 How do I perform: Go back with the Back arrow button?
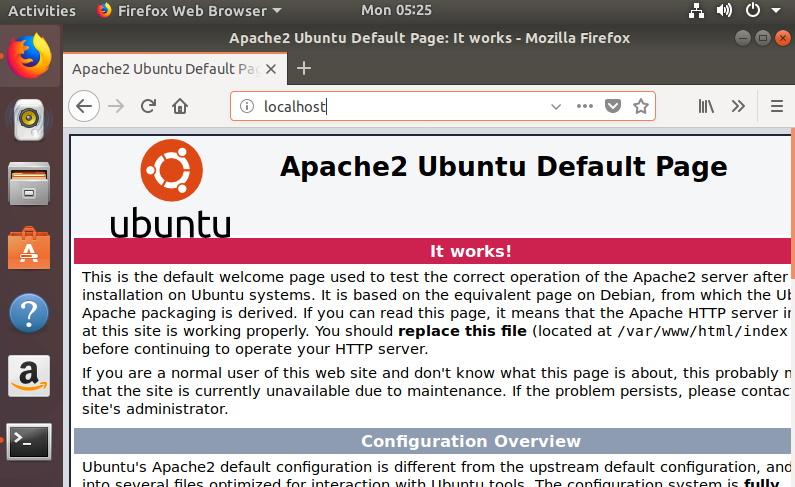coord(84,106)
